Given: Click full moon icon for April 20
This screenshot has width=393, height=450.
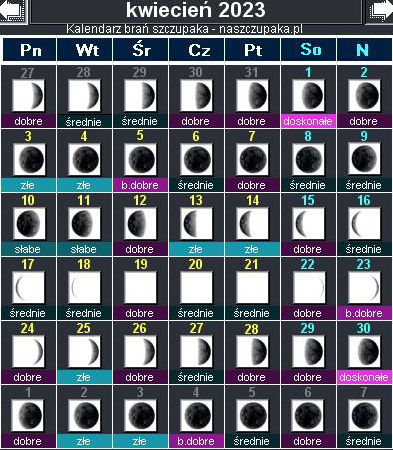Looking at the screenshot, I should point(196,287).
